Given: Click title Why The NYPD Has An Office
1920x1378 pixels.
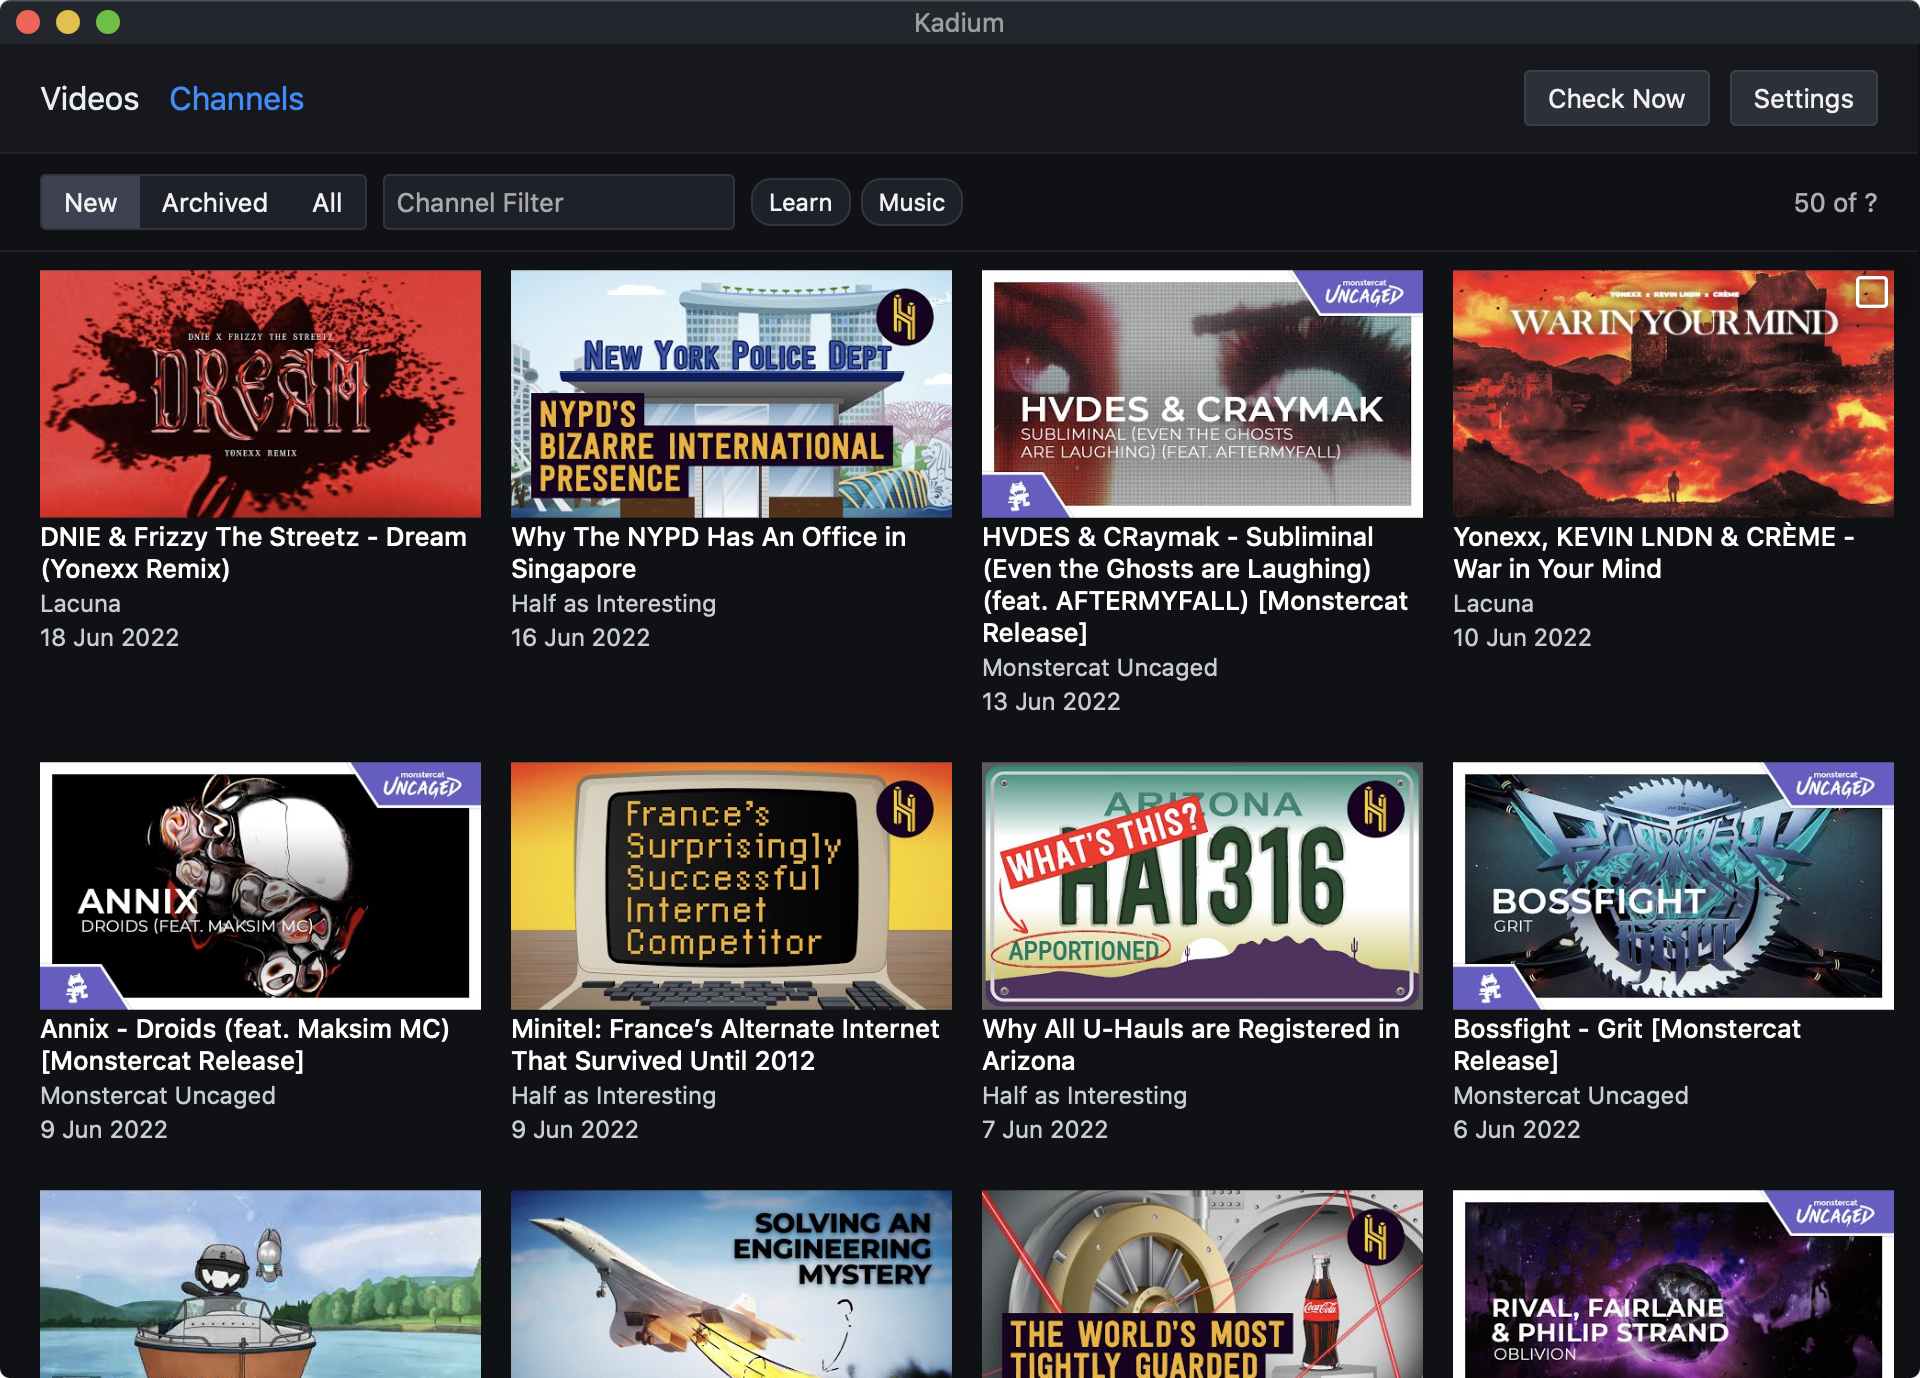Looking at the screenshot, I should [708, 552].
